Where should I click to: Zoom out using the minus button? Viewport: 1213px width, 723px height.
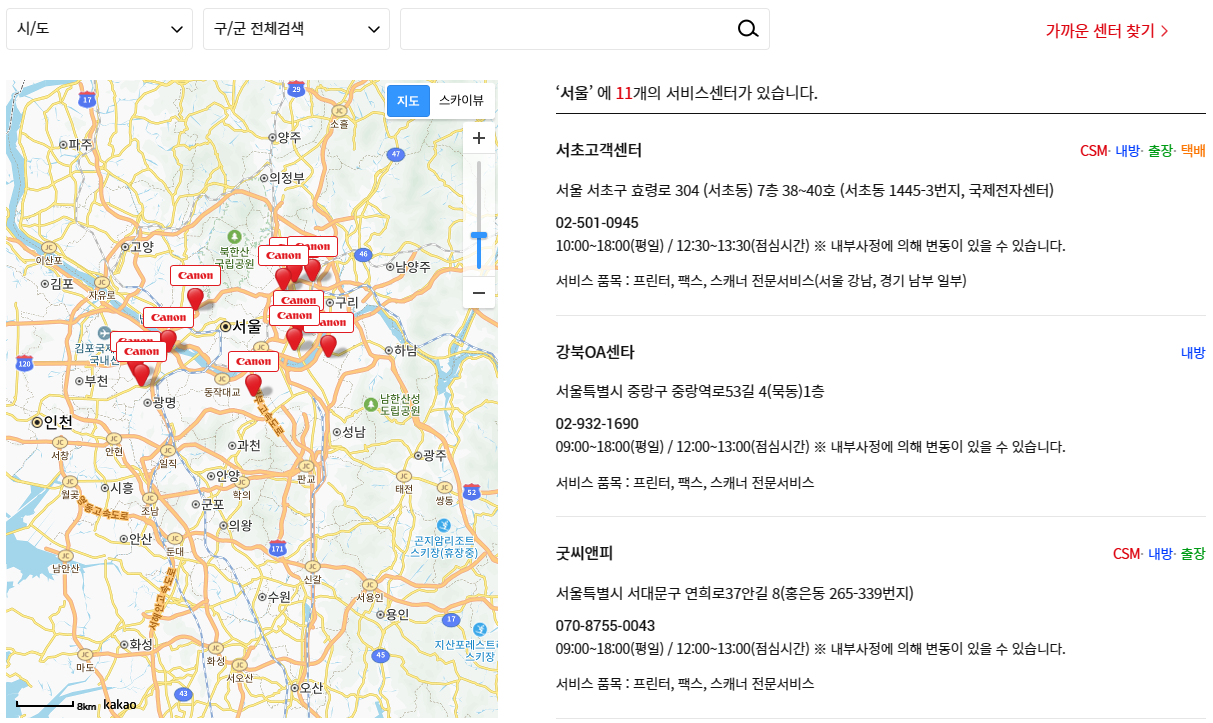479,291
